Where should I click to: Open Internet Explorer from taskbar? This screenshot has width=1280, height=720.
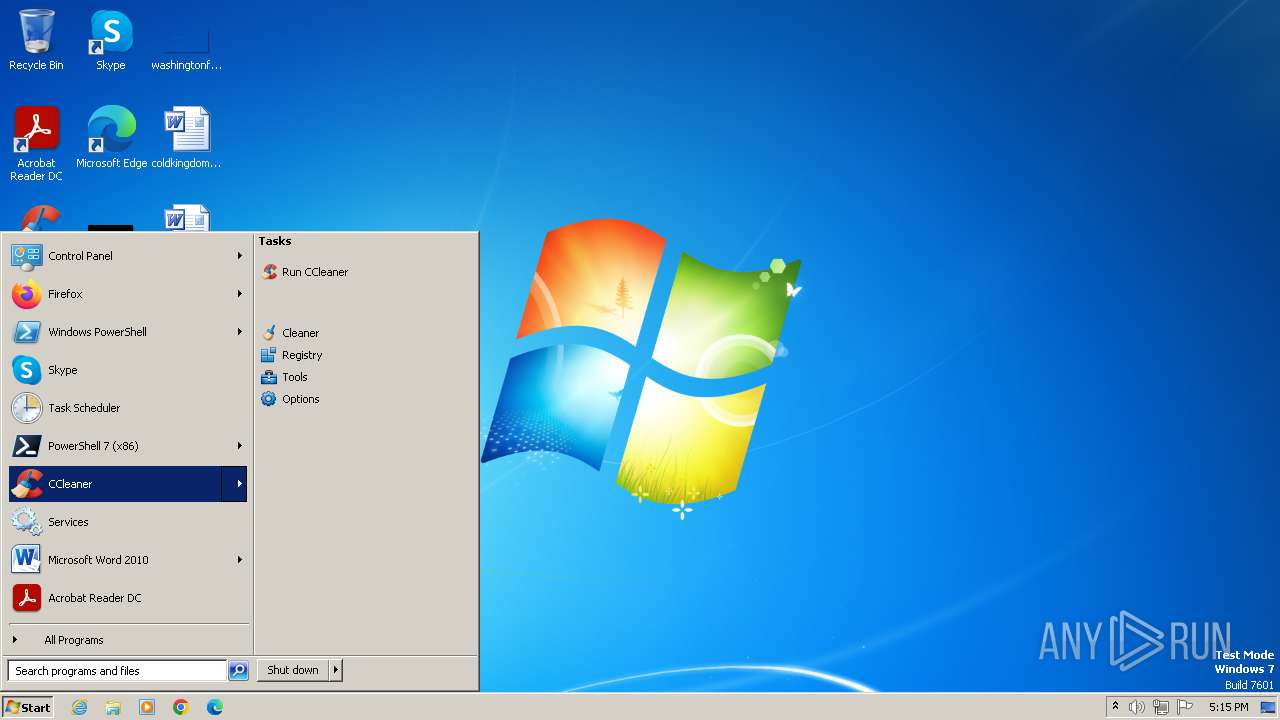point(79,707)
